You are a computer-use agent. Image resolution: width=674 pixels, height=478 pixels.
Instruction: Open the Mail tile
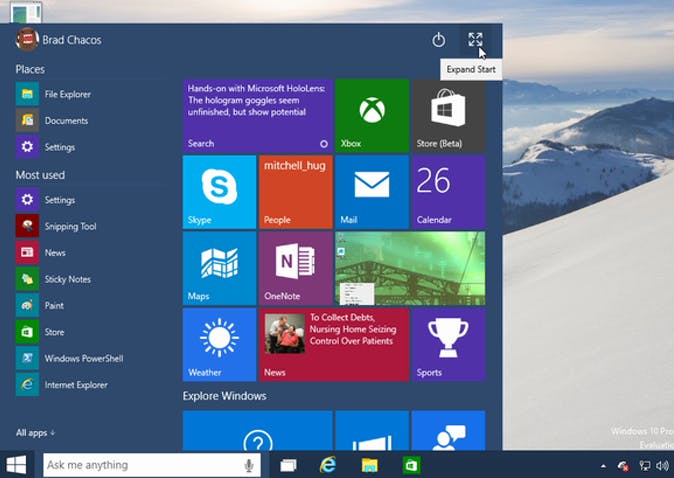[x=372, y=192]
